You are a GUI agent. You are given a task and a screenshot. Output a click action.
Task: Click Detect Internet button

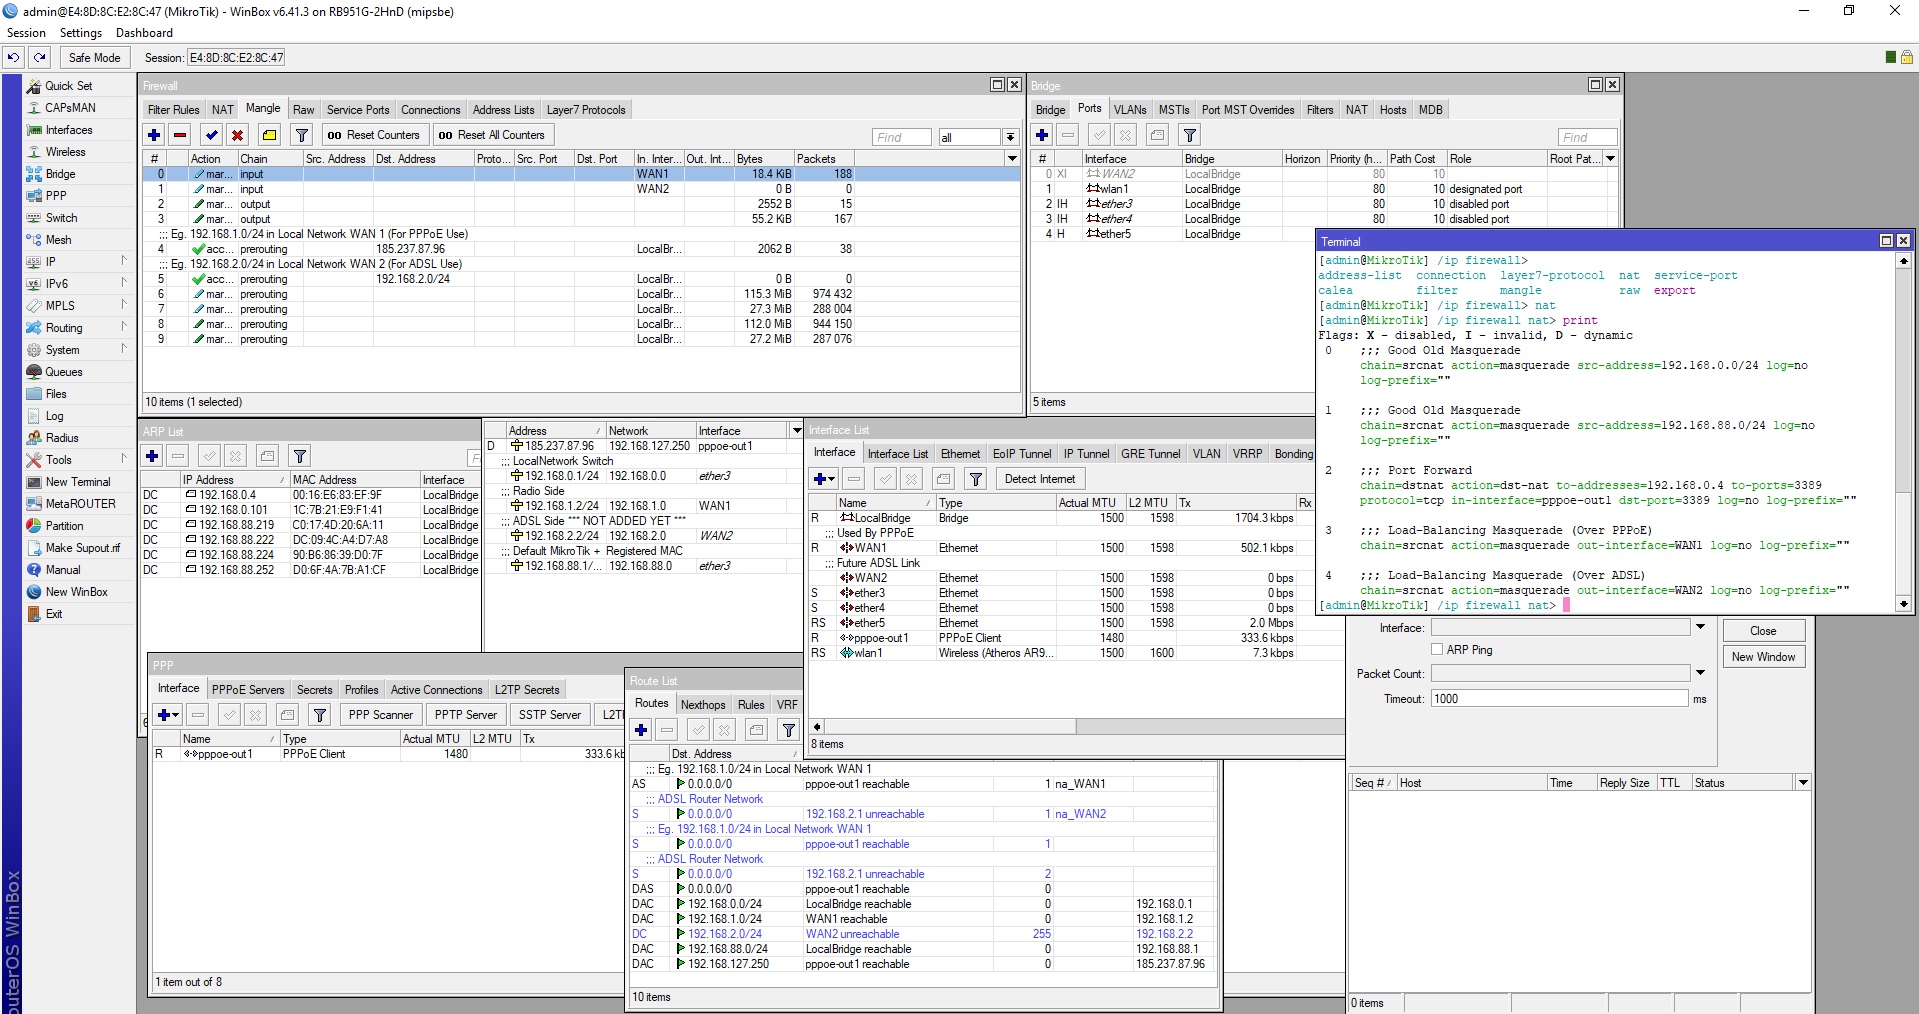(1040, 479)
